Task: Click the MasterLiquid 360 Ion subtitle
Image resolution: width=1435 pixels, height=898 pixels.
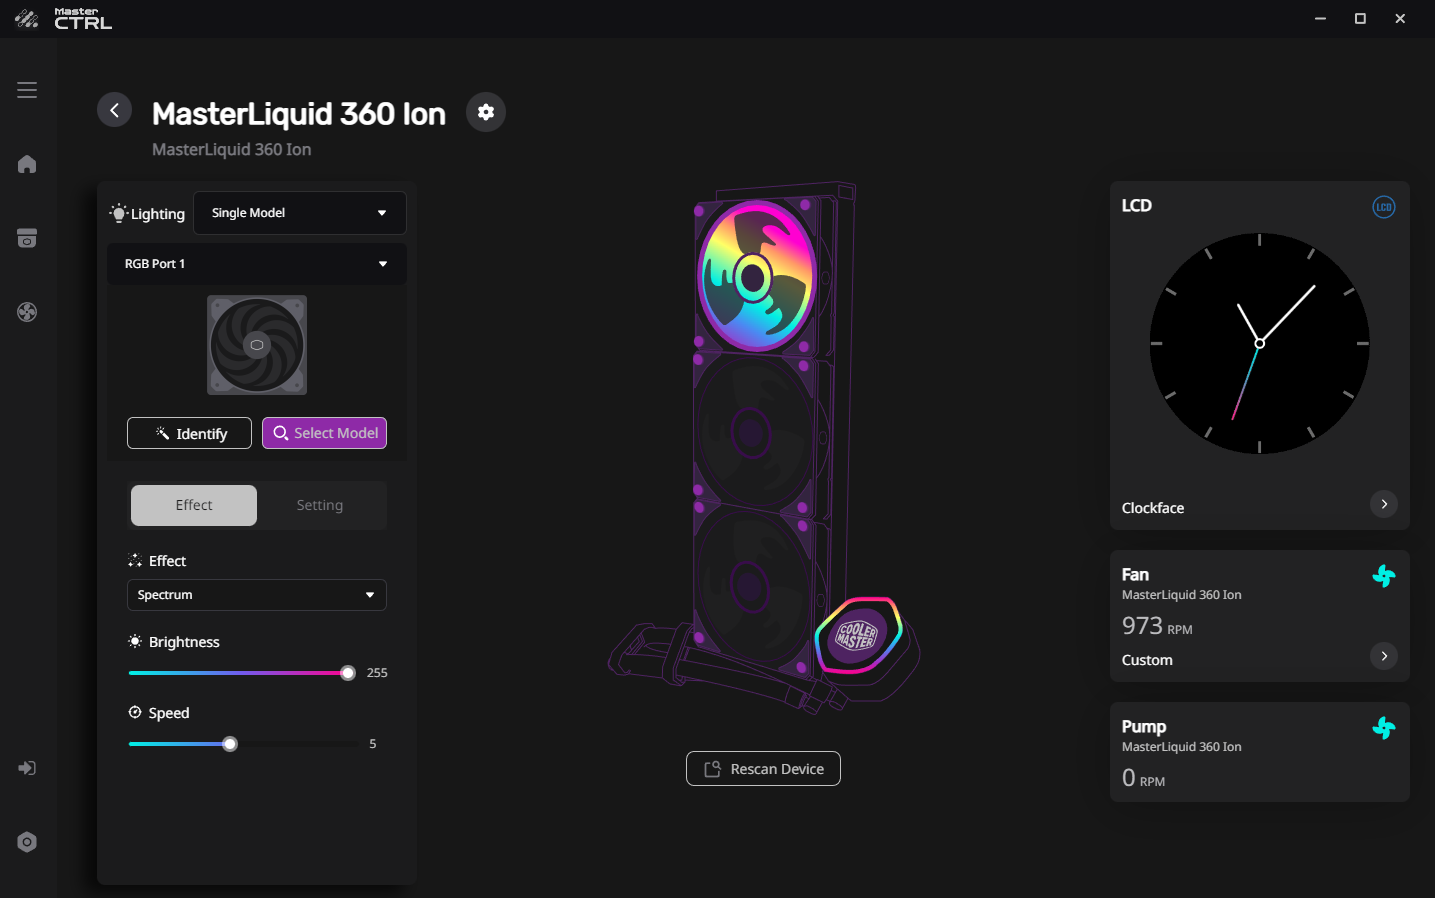Action: (x=231, y=149)
